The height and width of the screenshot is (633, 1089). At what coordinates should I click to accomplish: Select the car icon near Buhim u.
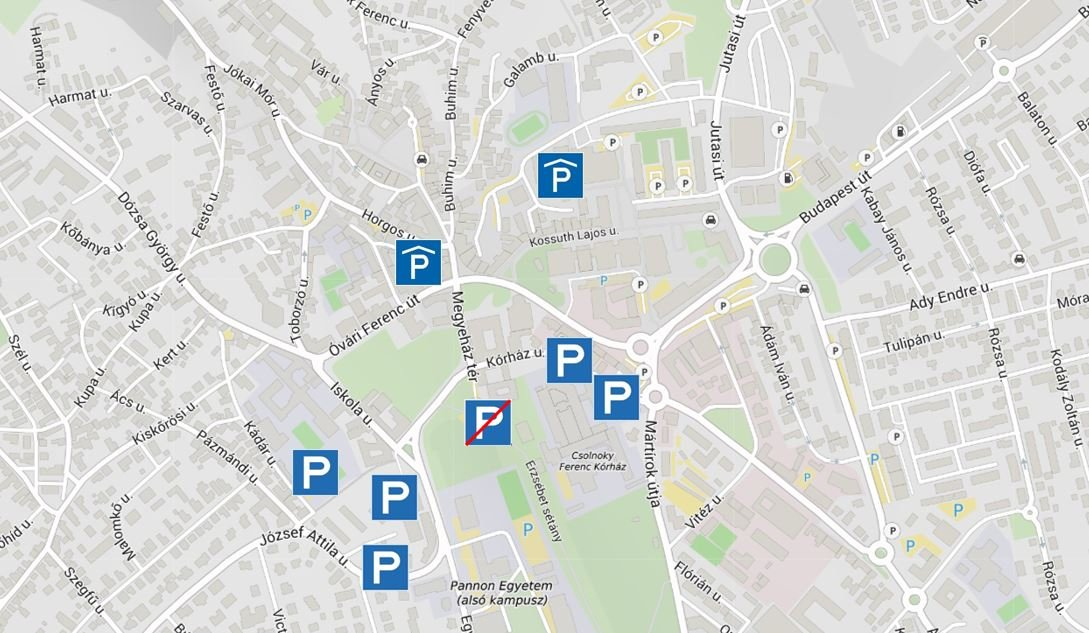click(x=422, y=160)
